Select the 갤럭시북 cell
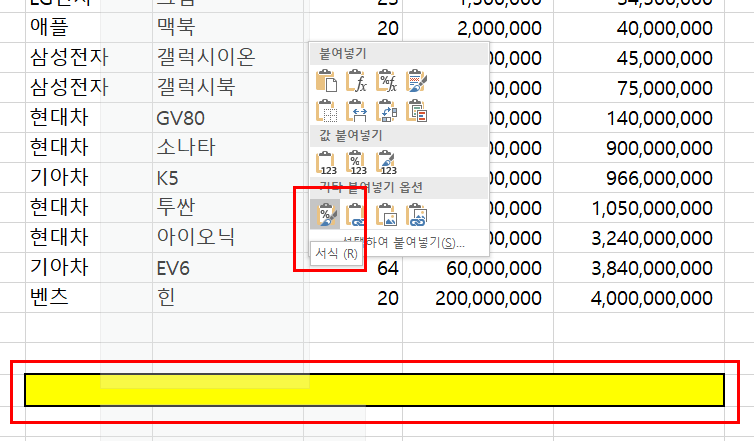This screenshot has width=754, height=441. pyautogui.click(x=228, y=88)
